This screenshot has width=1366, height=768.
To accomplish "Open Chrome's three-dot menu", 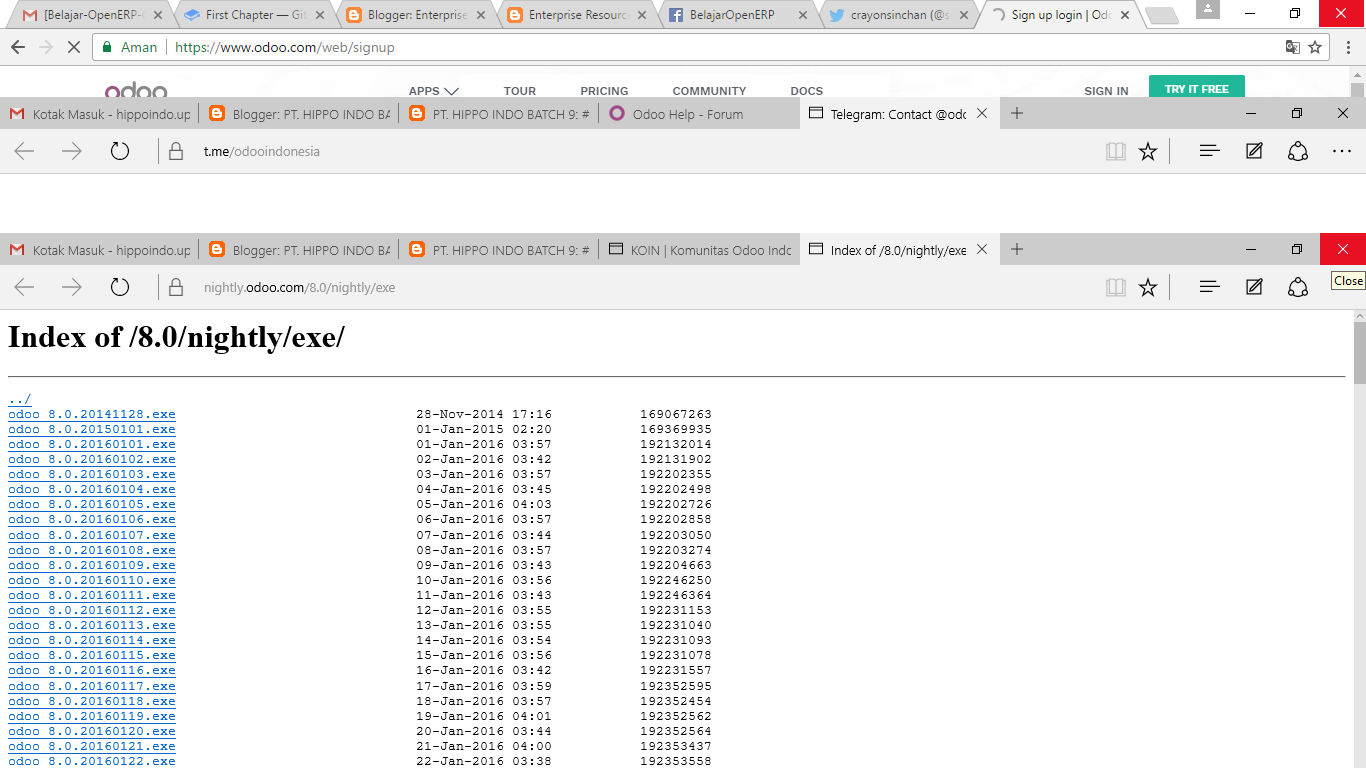I will pos(1348,47).
